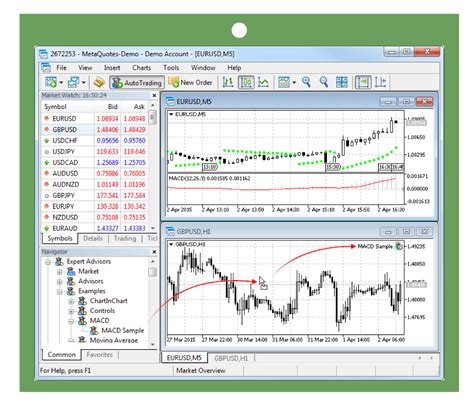Click the document icon left of File menu
The image size is (474, 408).
point(46,68)
